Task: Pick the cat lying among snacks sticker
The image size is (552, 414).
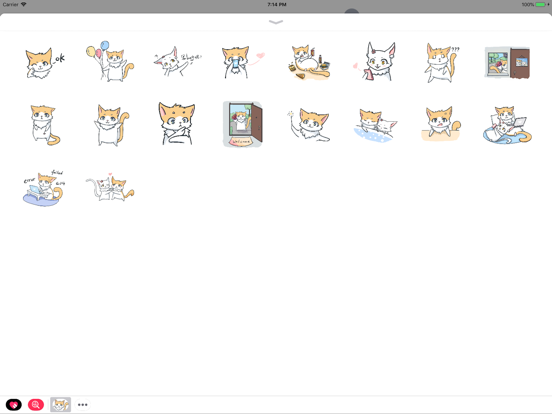Action: tap(309, 62)
